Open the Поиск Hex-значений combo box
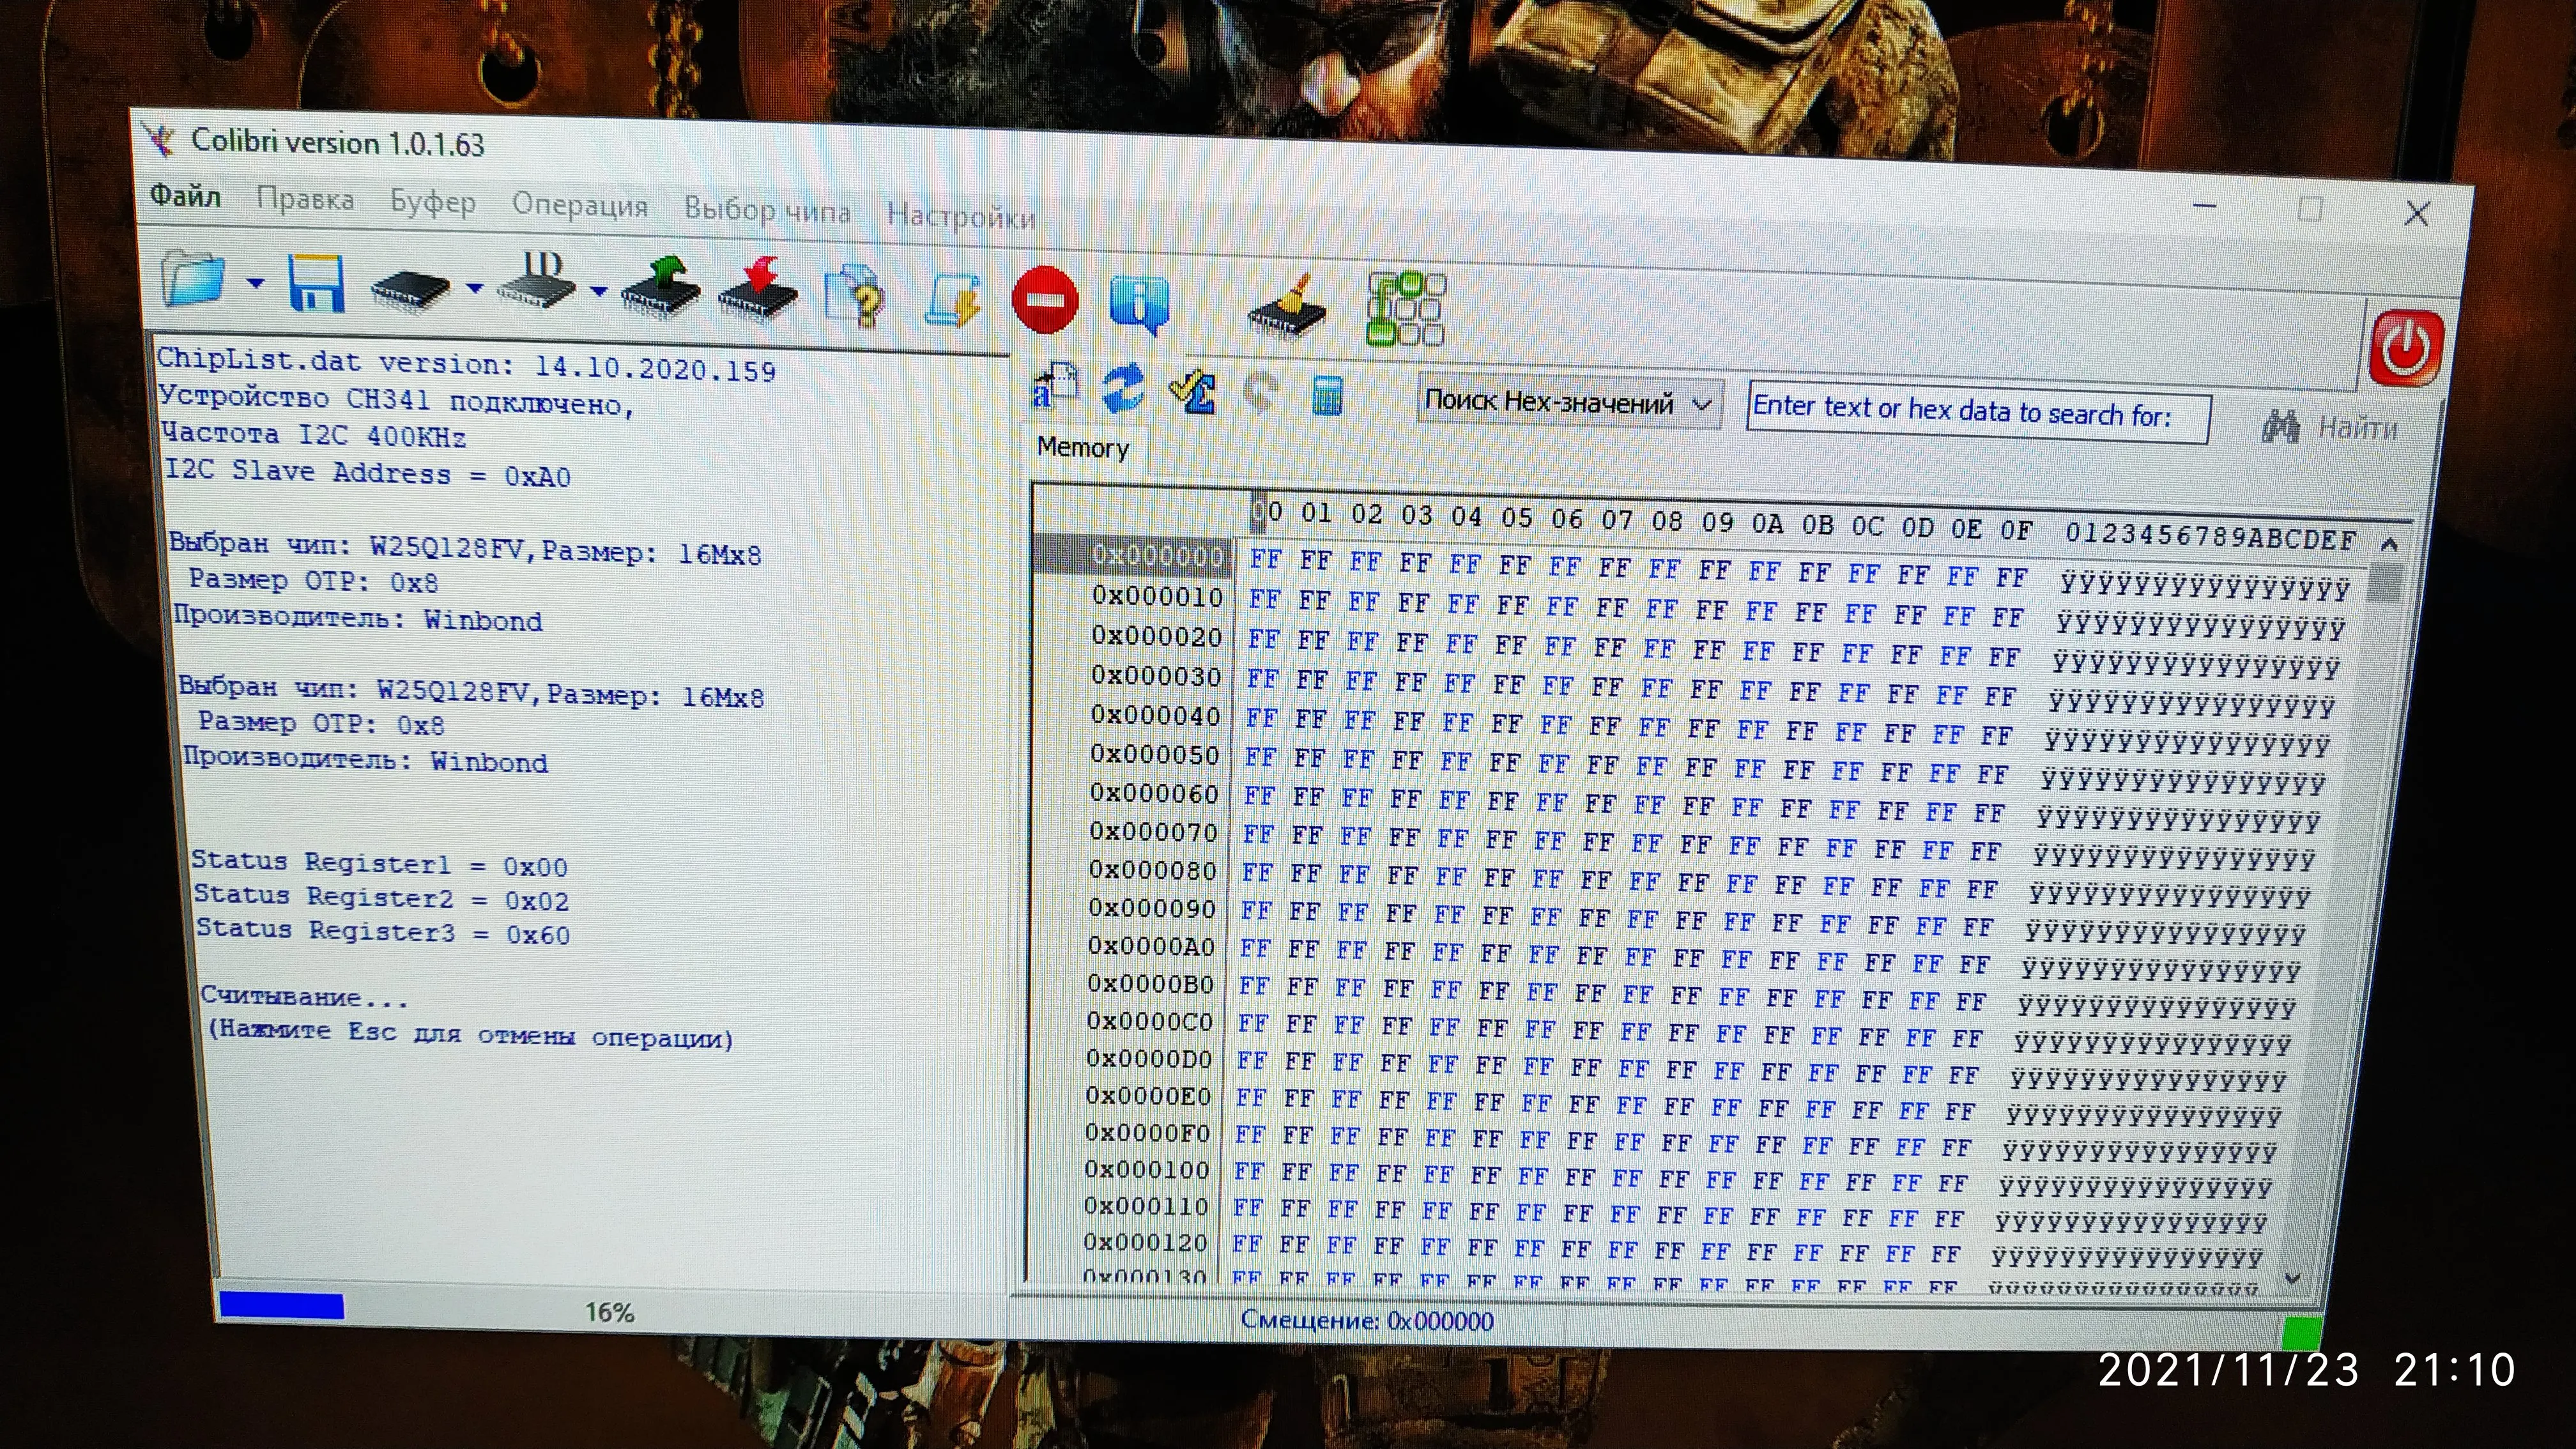2576x1449 pixels. click(x=1568, y=403)
